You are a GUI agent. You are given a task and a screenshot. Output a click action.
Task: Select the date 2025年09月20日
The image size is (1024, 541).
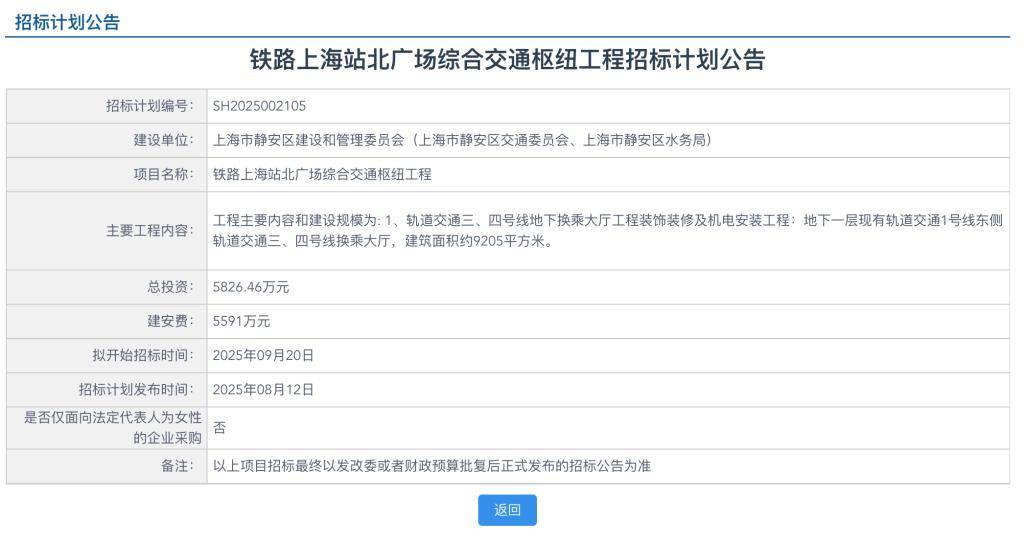pos(263,355)
